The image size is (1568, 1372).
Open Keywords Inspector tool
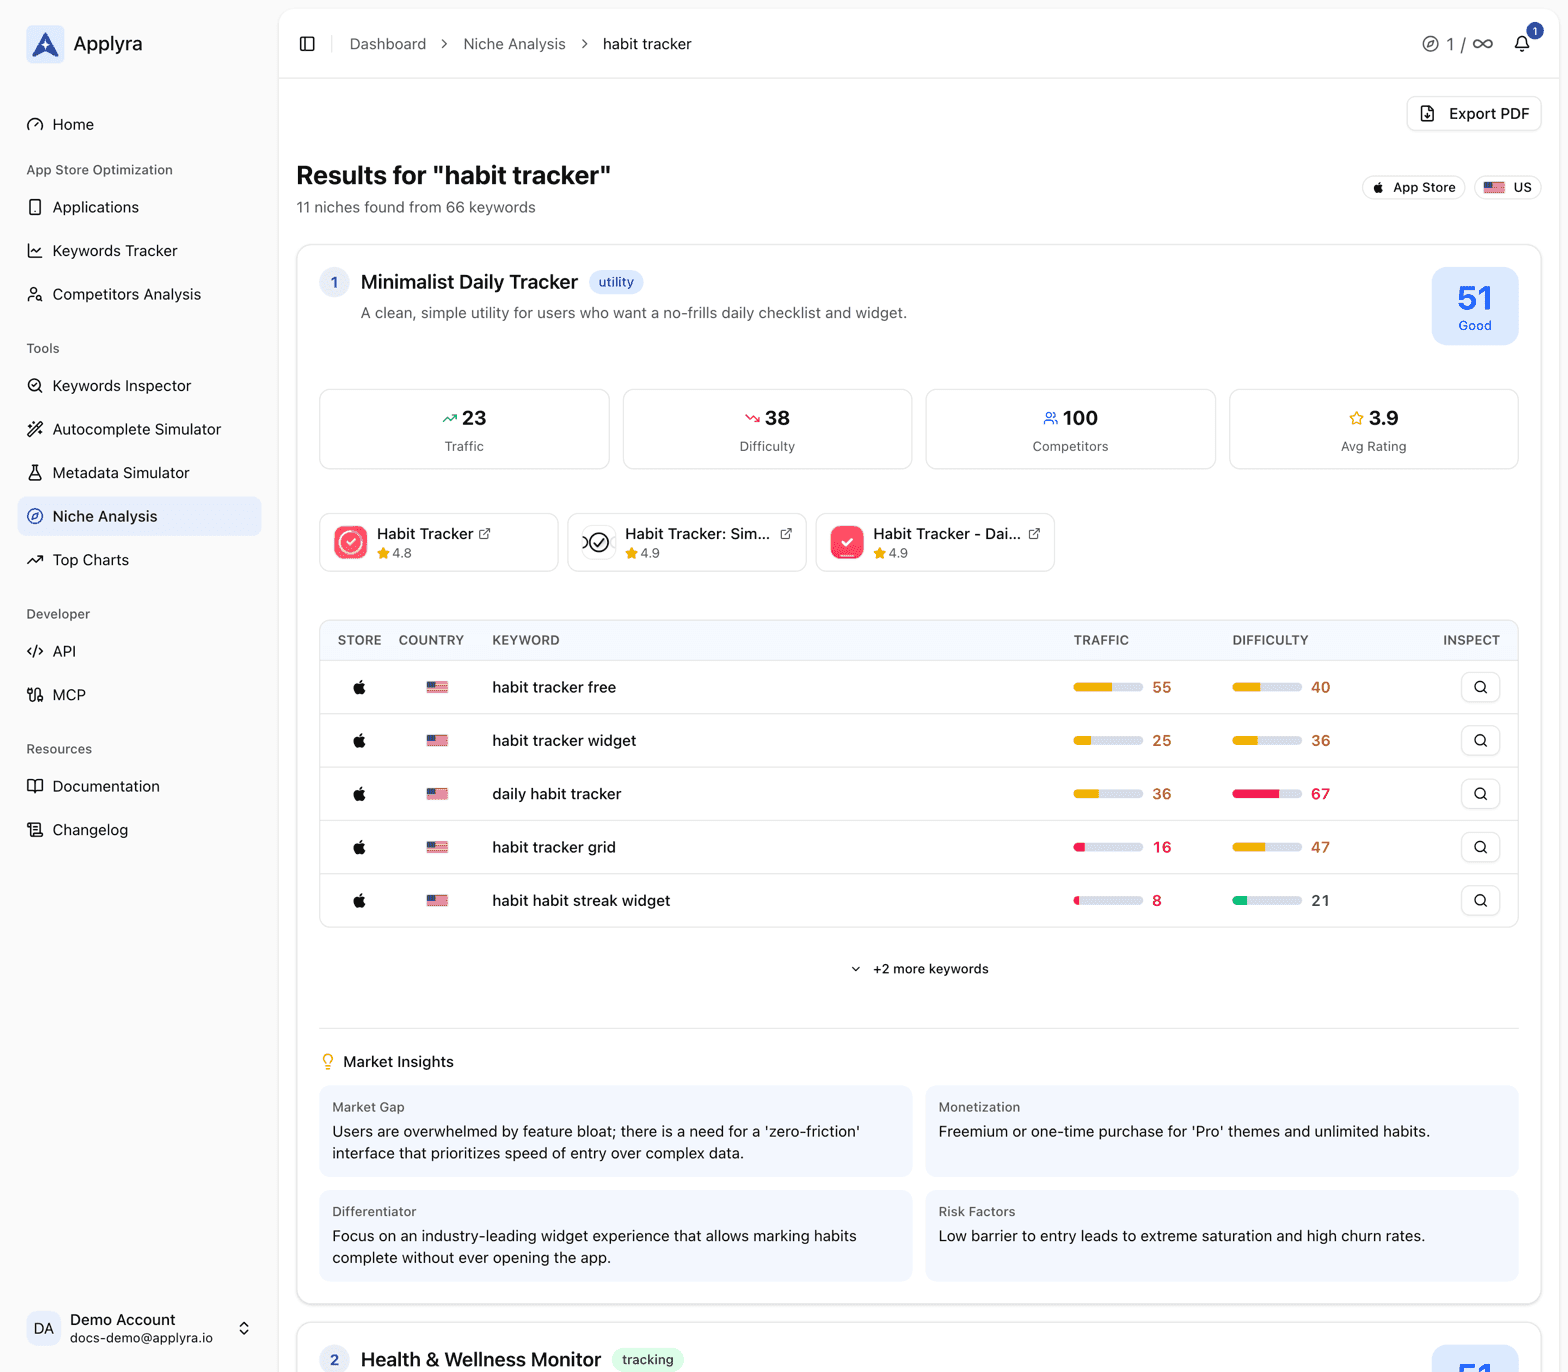coord(139,386)
